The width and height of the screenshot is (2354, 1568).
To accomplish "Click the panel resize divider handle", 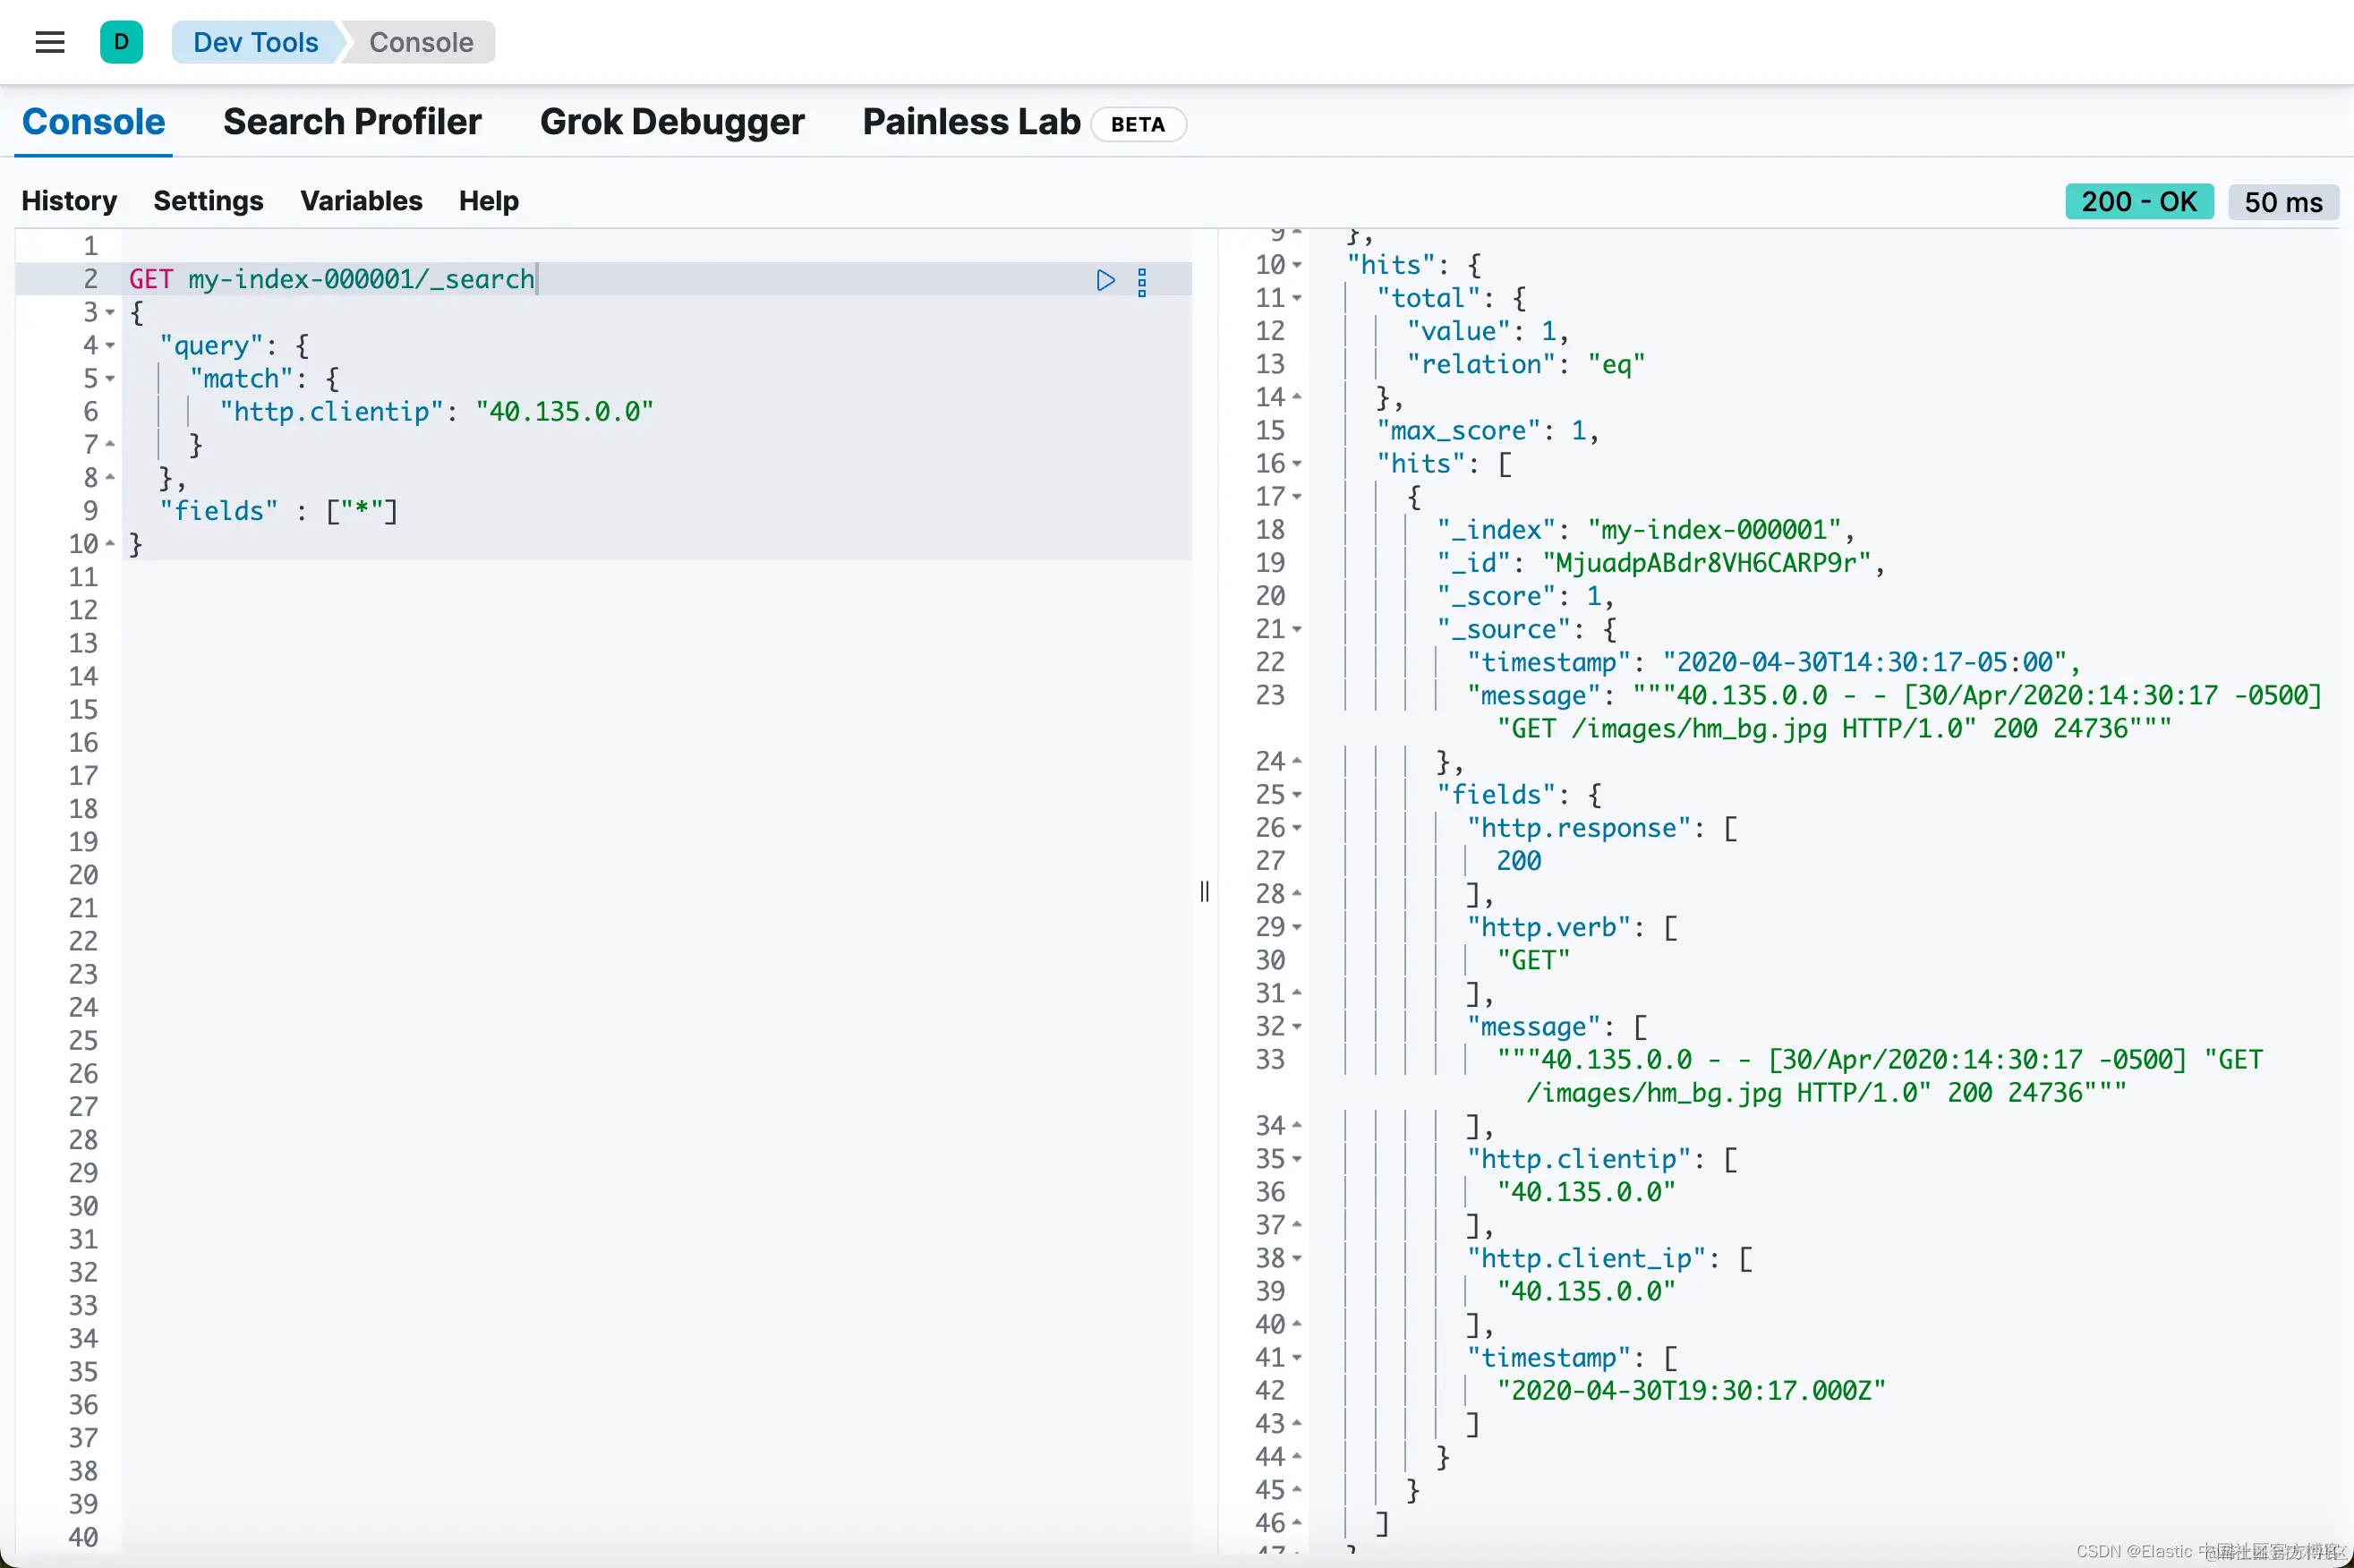I will (x=1204, y=891).
